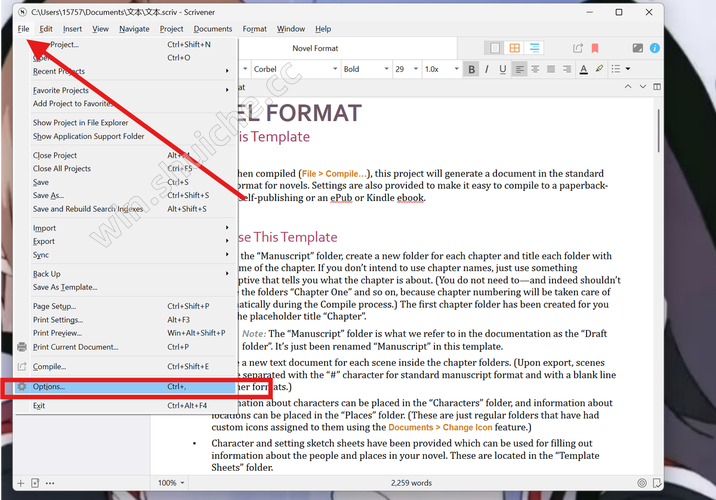This screenshot has width=716, height=500.
Task: Enter Composition Mode via toolbar icon
Action: point(638,48)
